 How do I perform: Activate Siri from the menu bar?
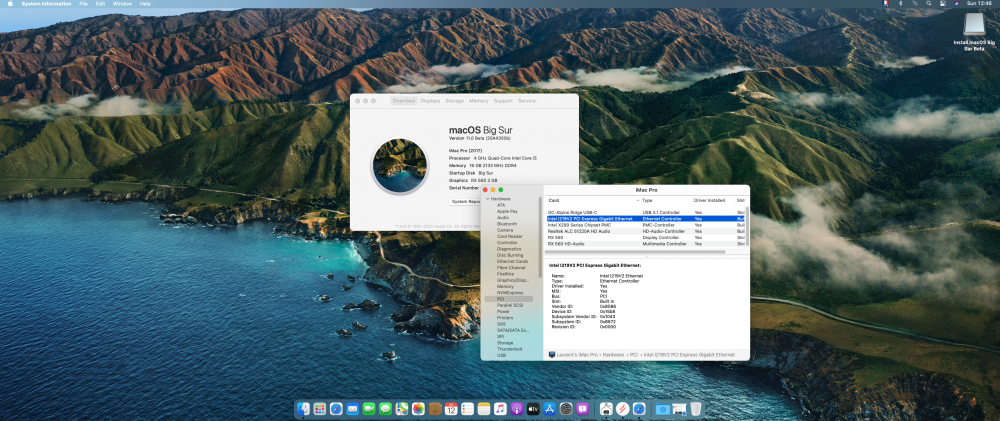coord(956,3)
